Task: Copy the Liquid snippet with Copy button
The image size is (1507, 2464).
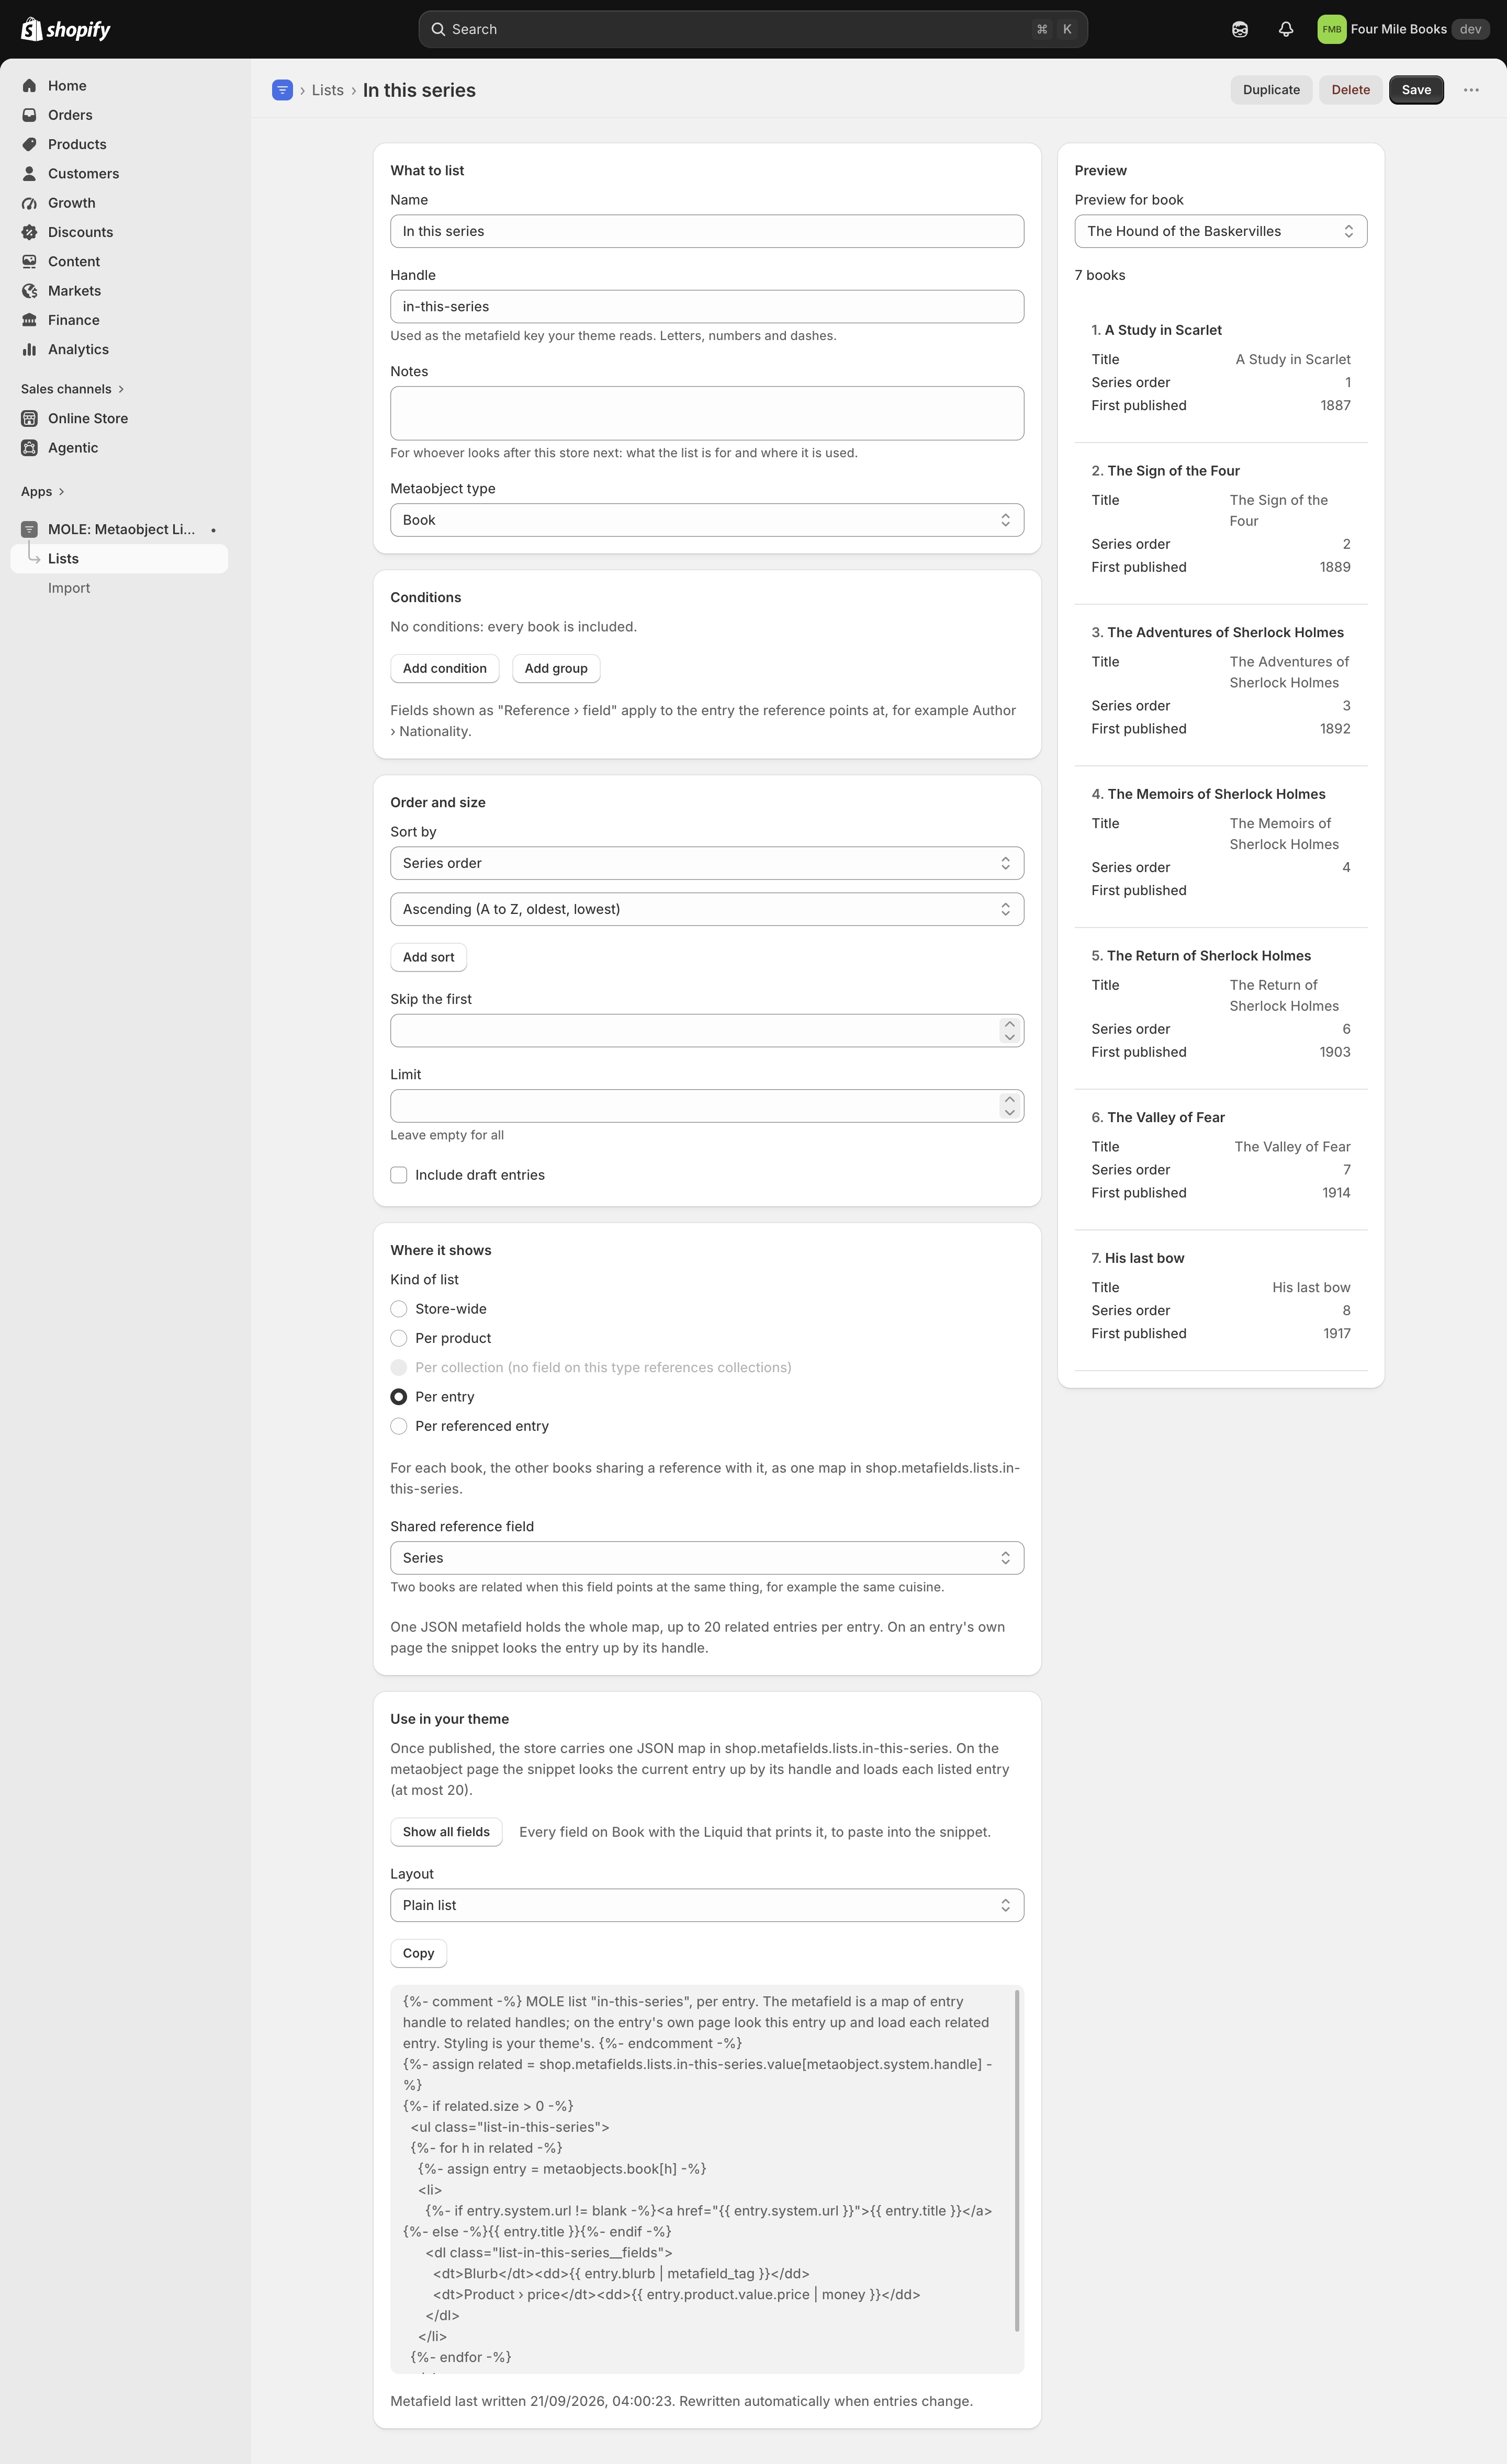Action: (x=418, y=1953)
